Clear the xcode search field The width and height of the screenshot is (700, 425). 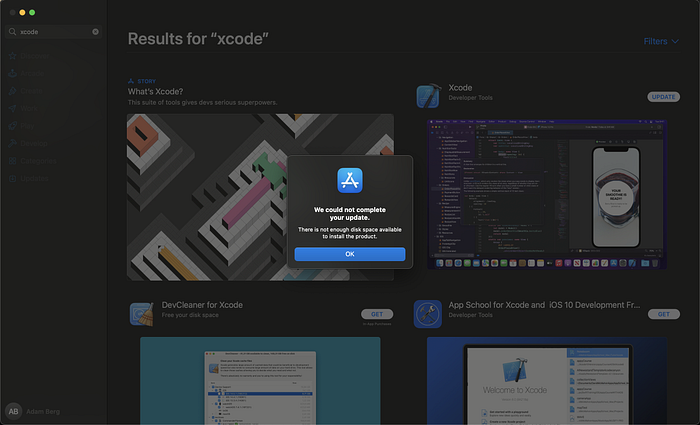tap(96, 32)
